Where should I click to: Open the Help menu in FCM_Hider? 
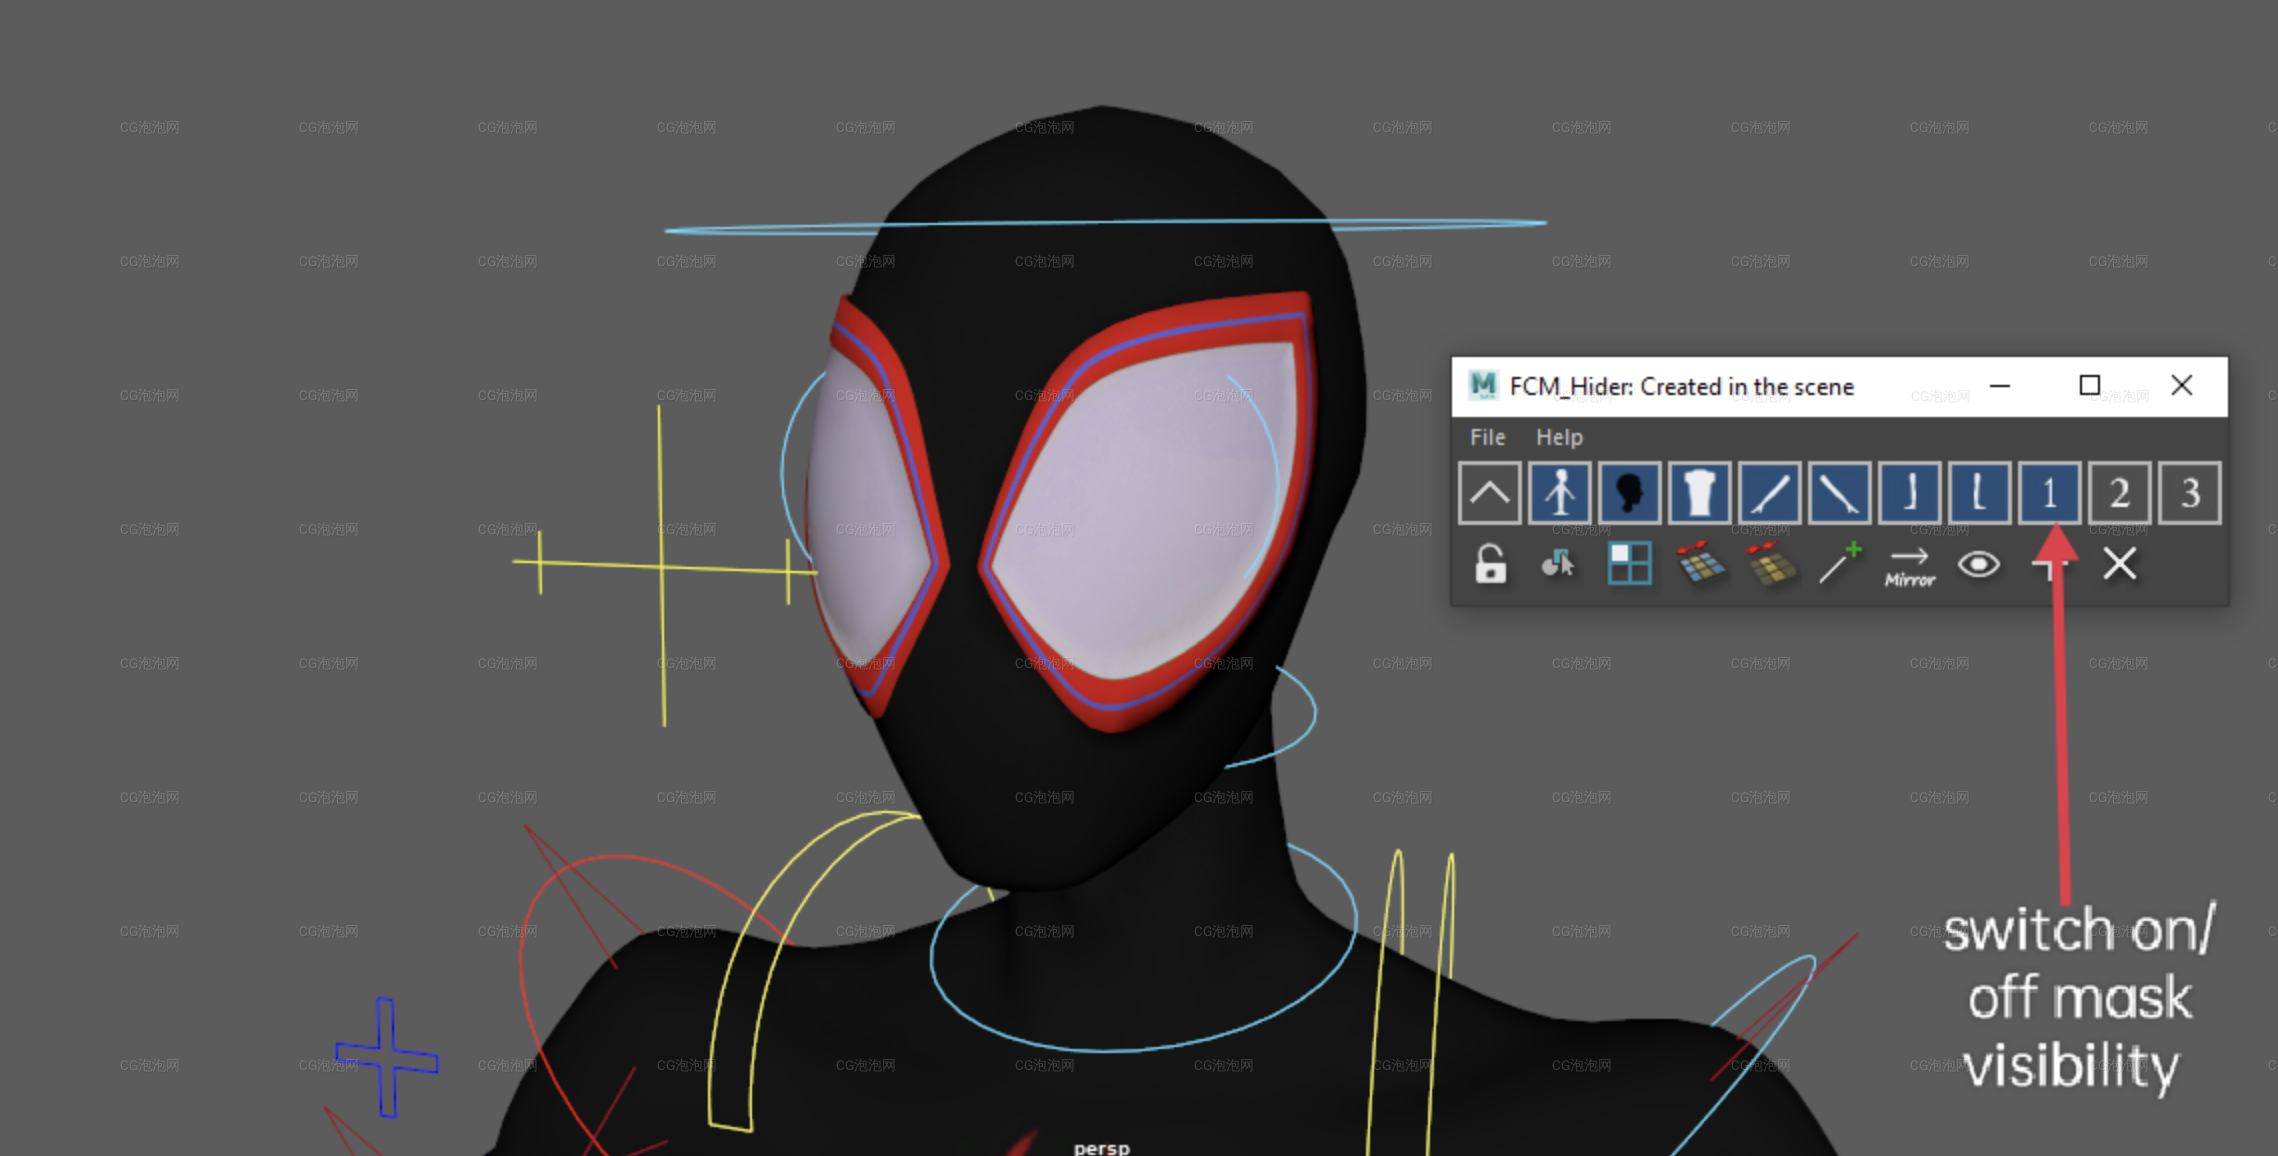(1559, 437)
